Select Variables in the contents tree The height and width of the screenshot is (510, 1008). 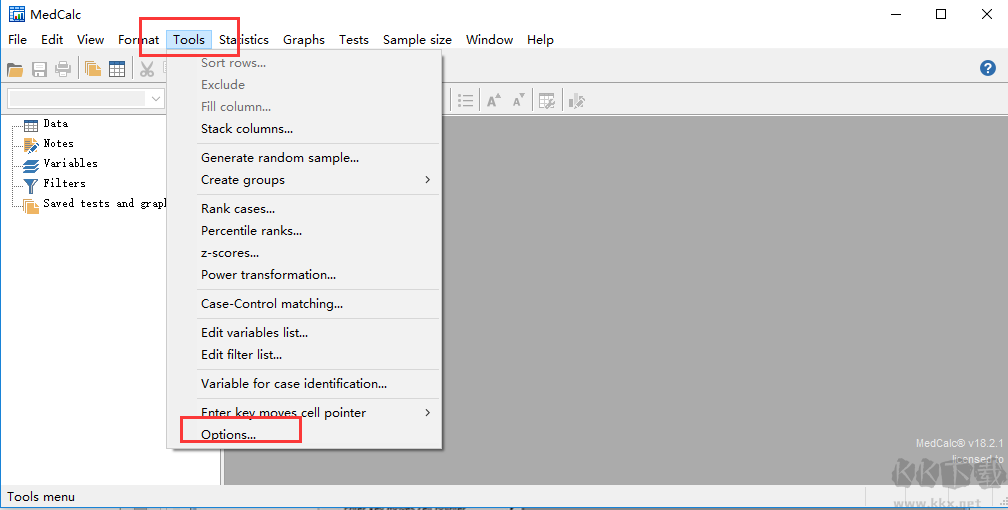pyautogui.click(x=70, y=163)
